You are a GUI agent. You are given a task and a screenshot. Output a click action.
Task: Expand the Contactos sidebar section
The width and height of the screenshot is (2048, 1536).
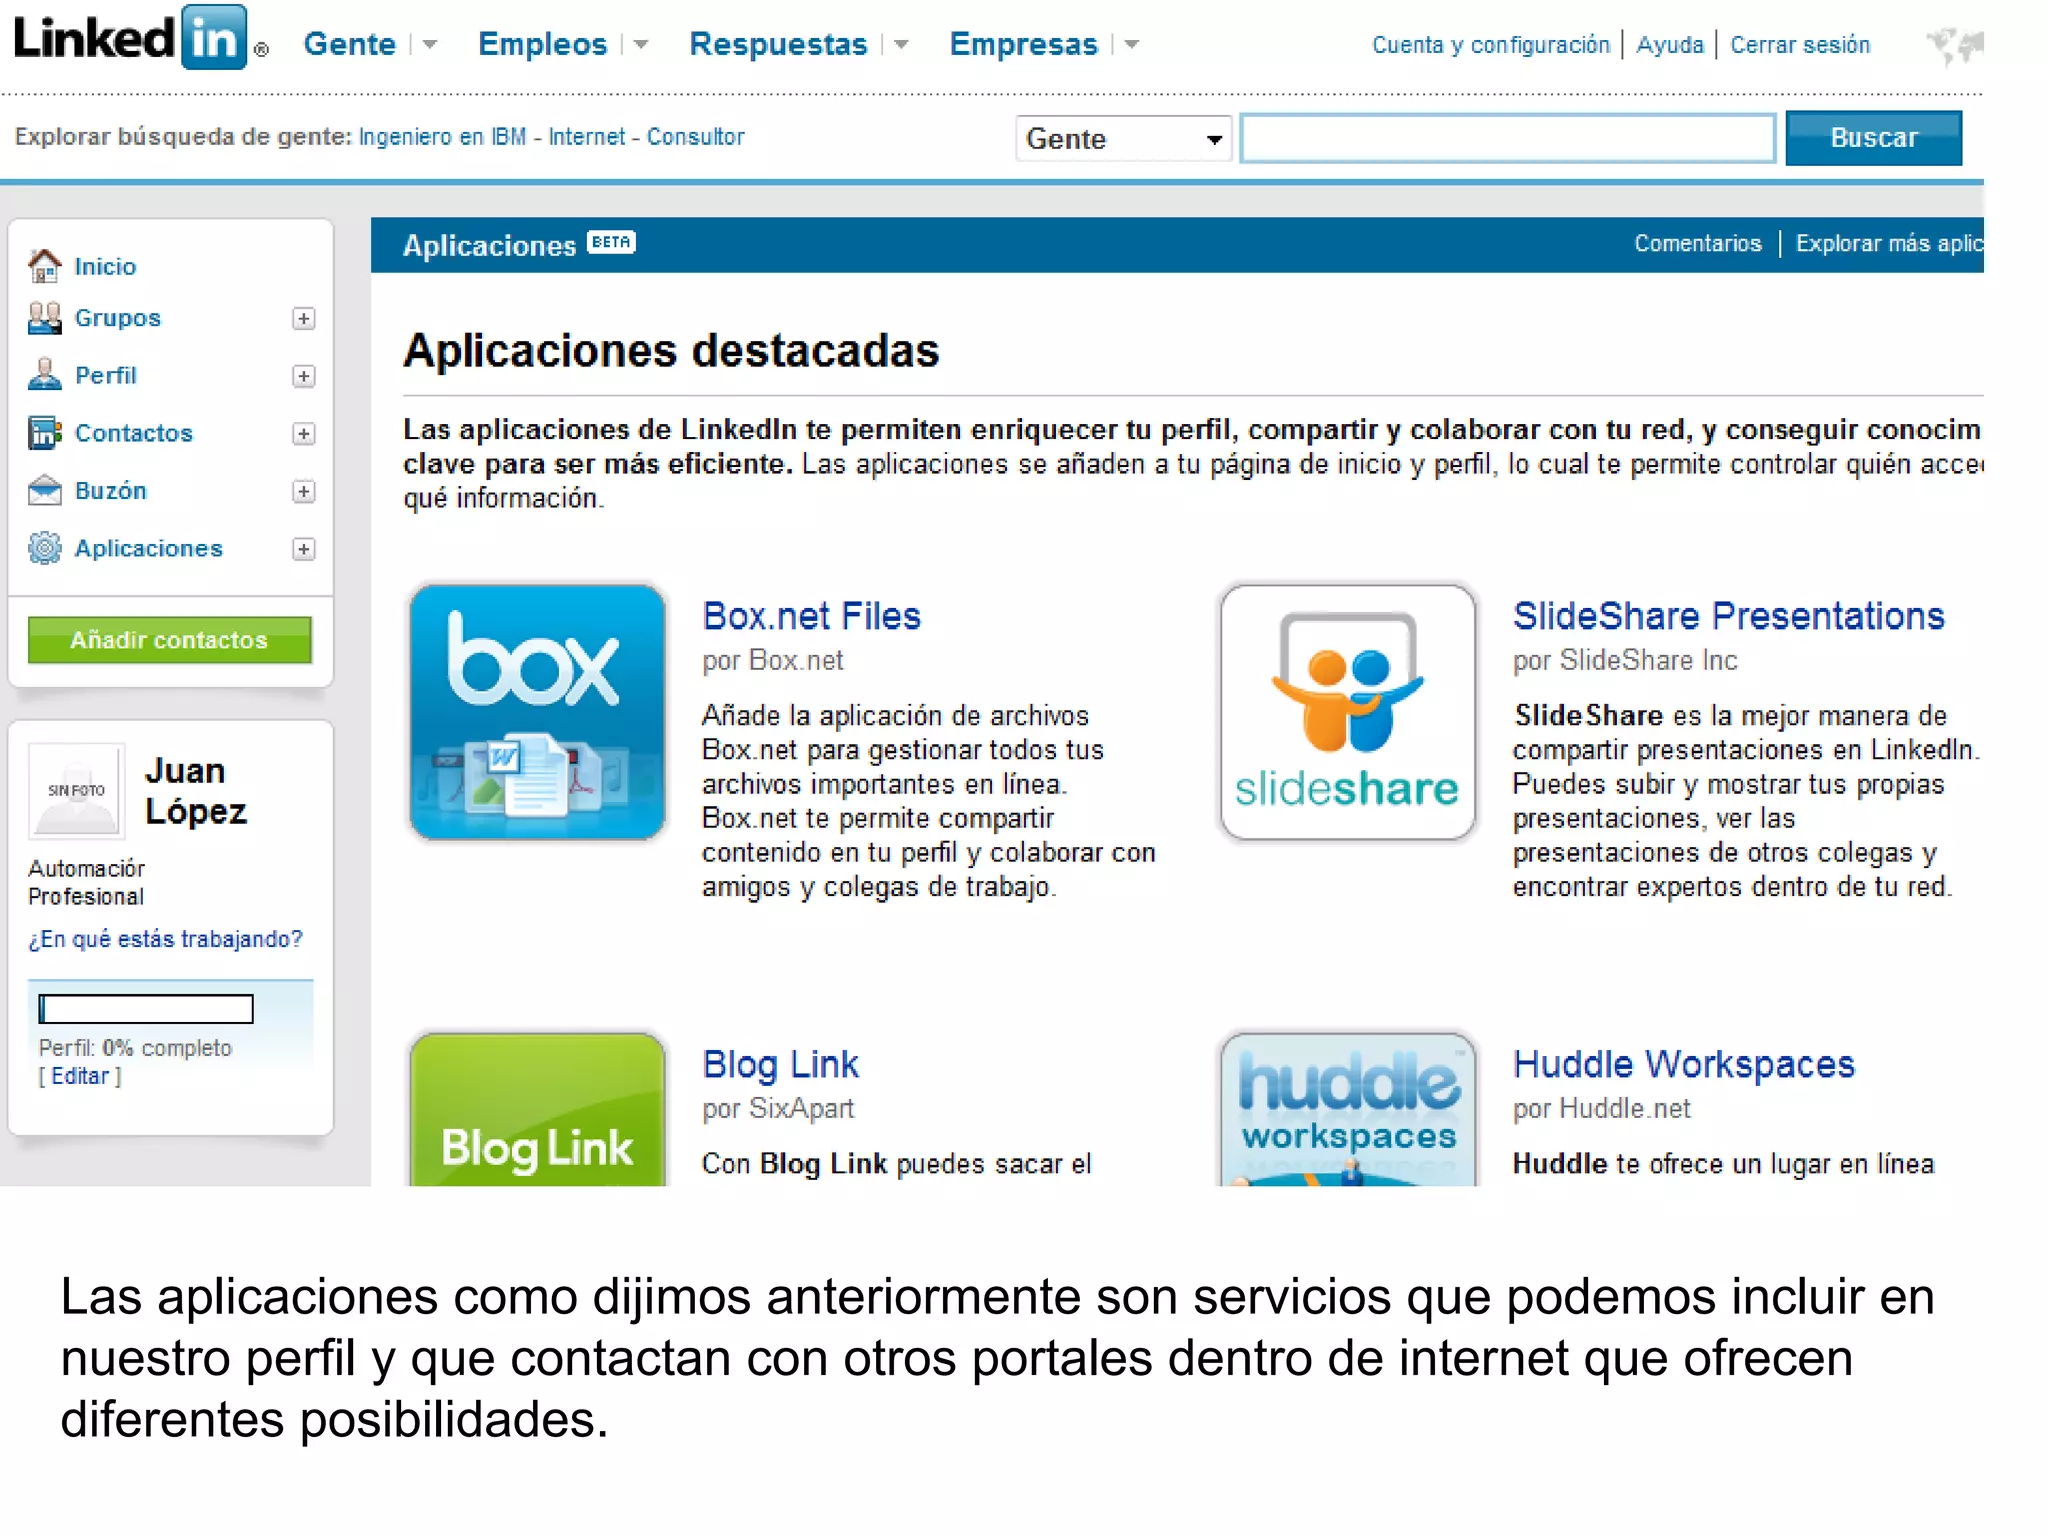coord(304,433)
